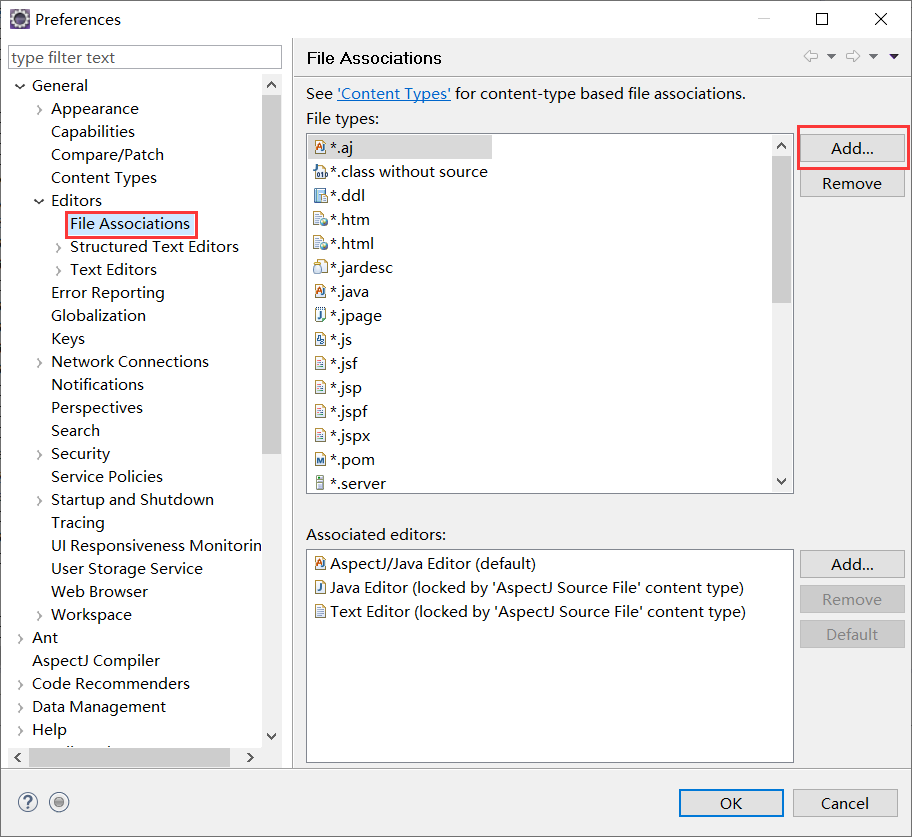Image resolution: width=912 pixels, height=837 pixels.
Task: Click the Eclipse icon in the title bar
Action: click(19, 18)
